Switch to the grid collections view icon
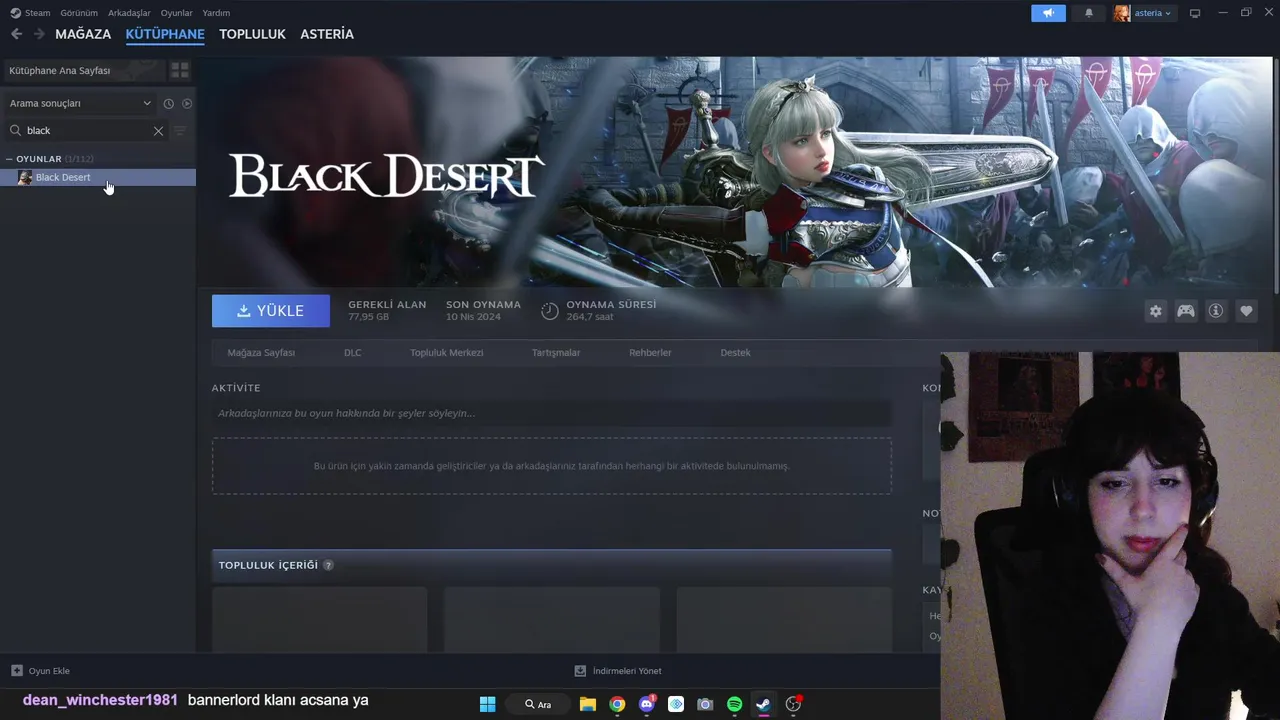This screenshot has width=1280, height=720. coord(180,70)
